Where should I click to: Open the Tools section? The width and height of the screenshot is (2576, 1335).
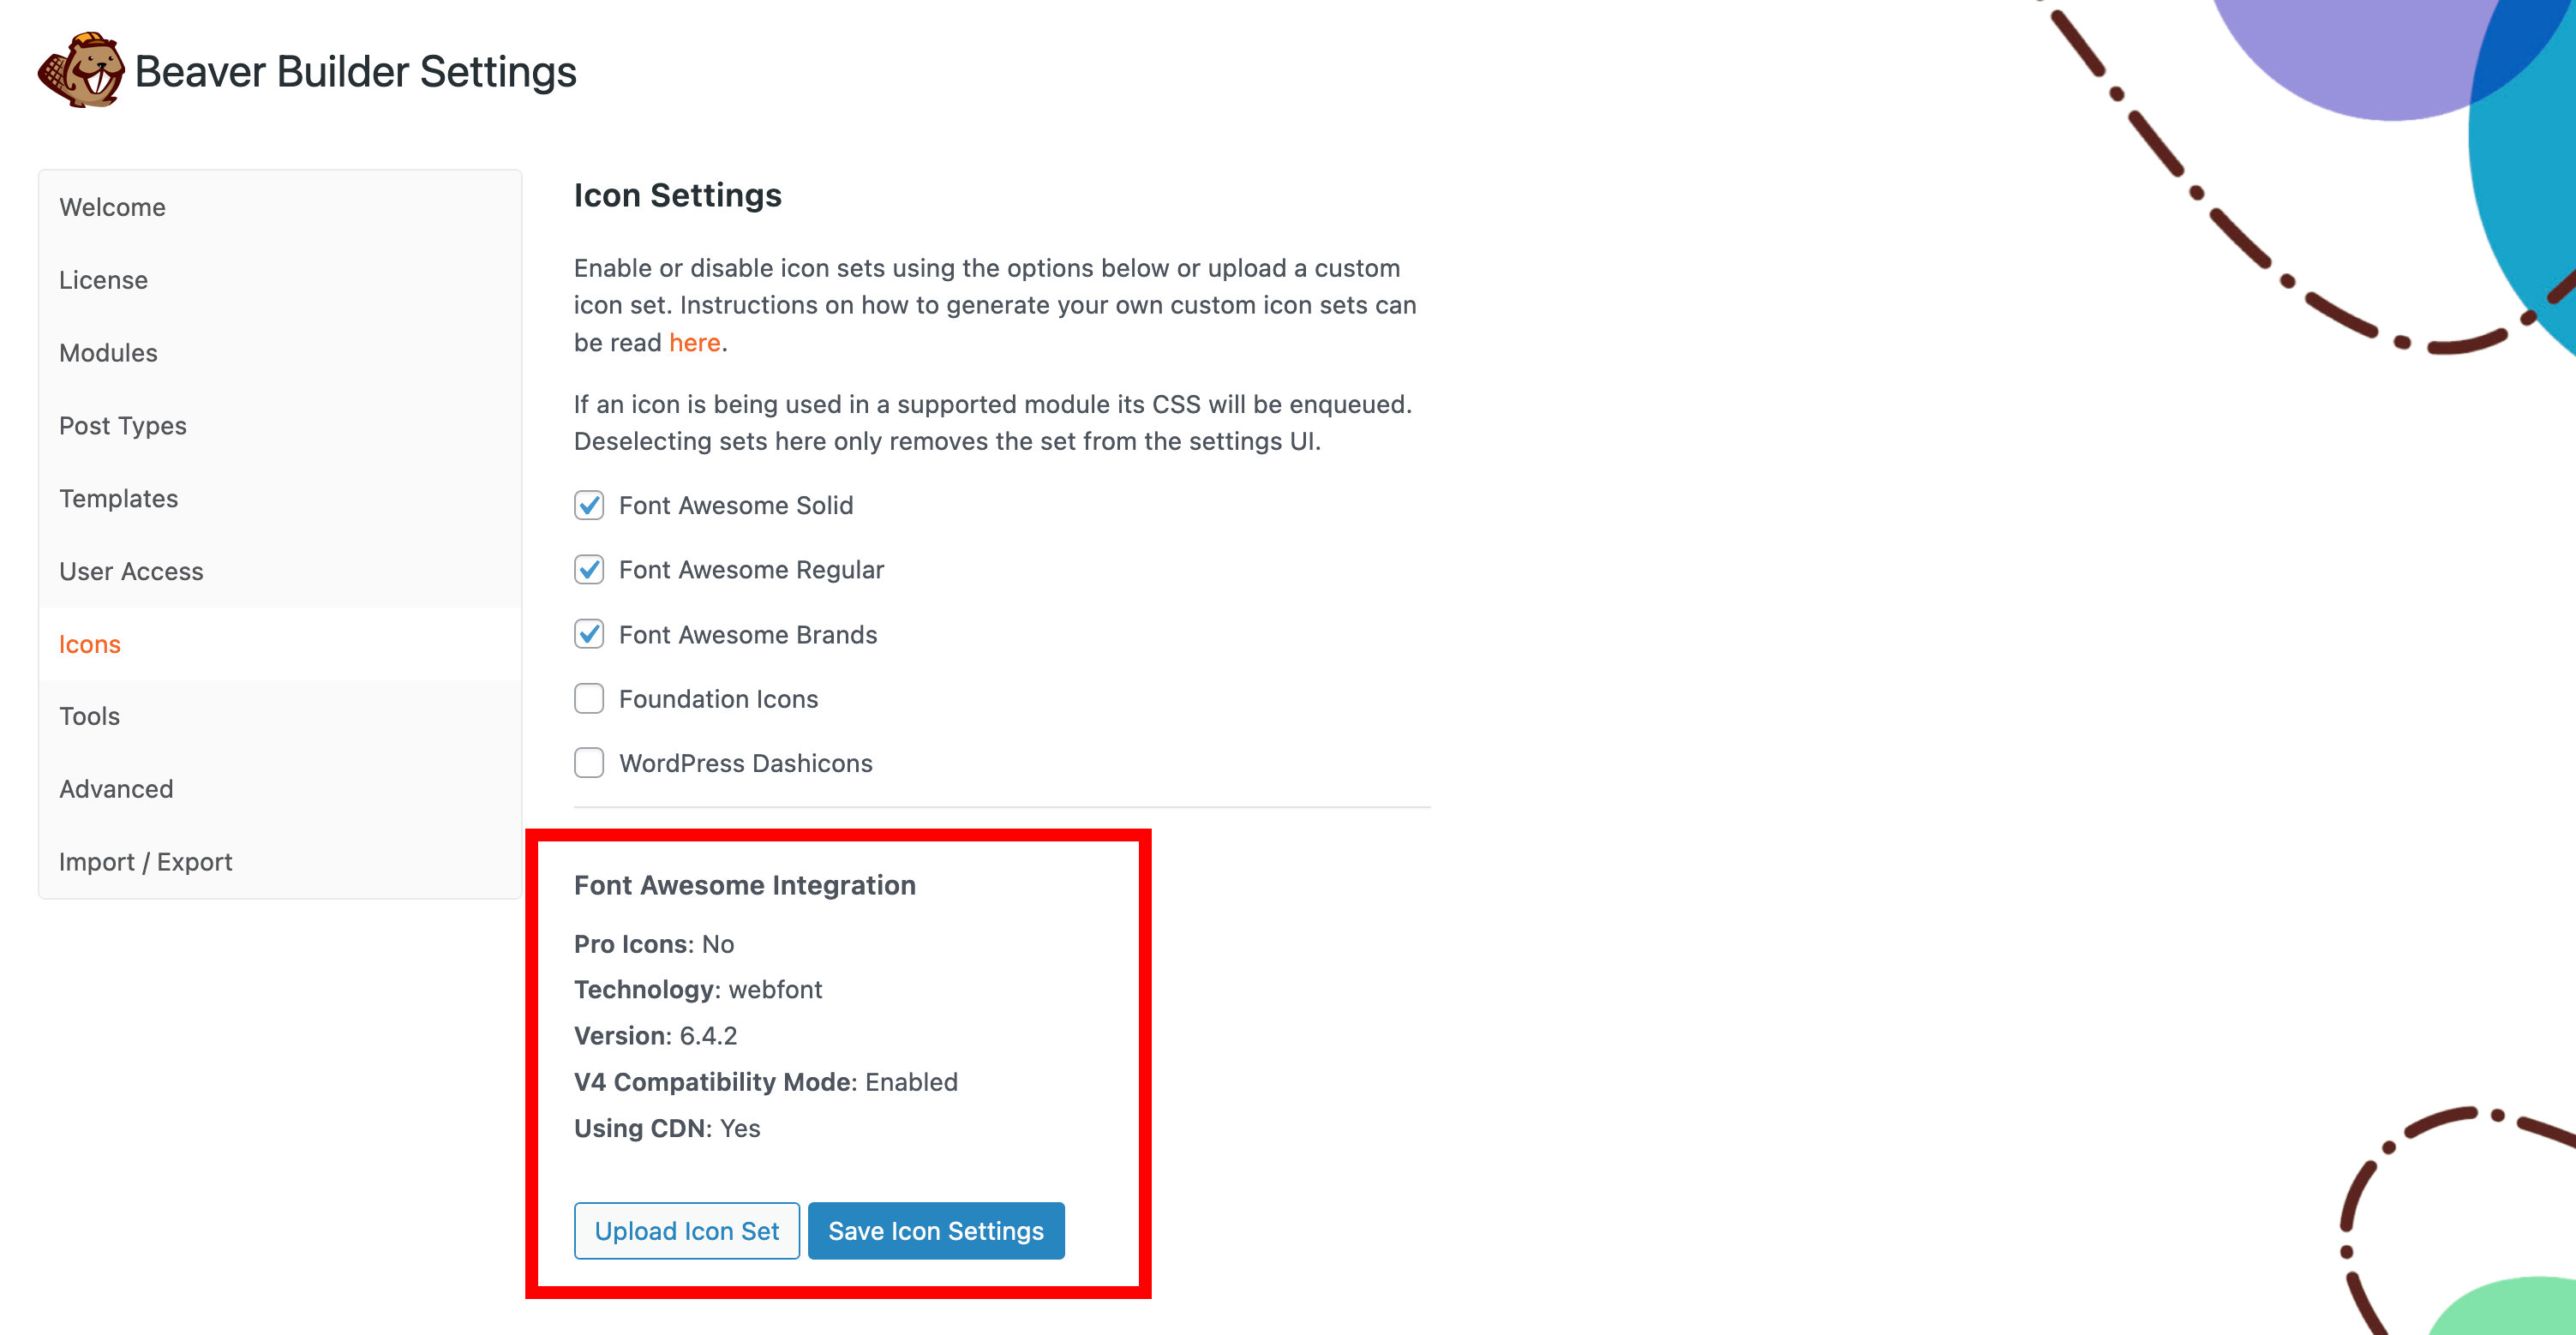coord(90,716)
